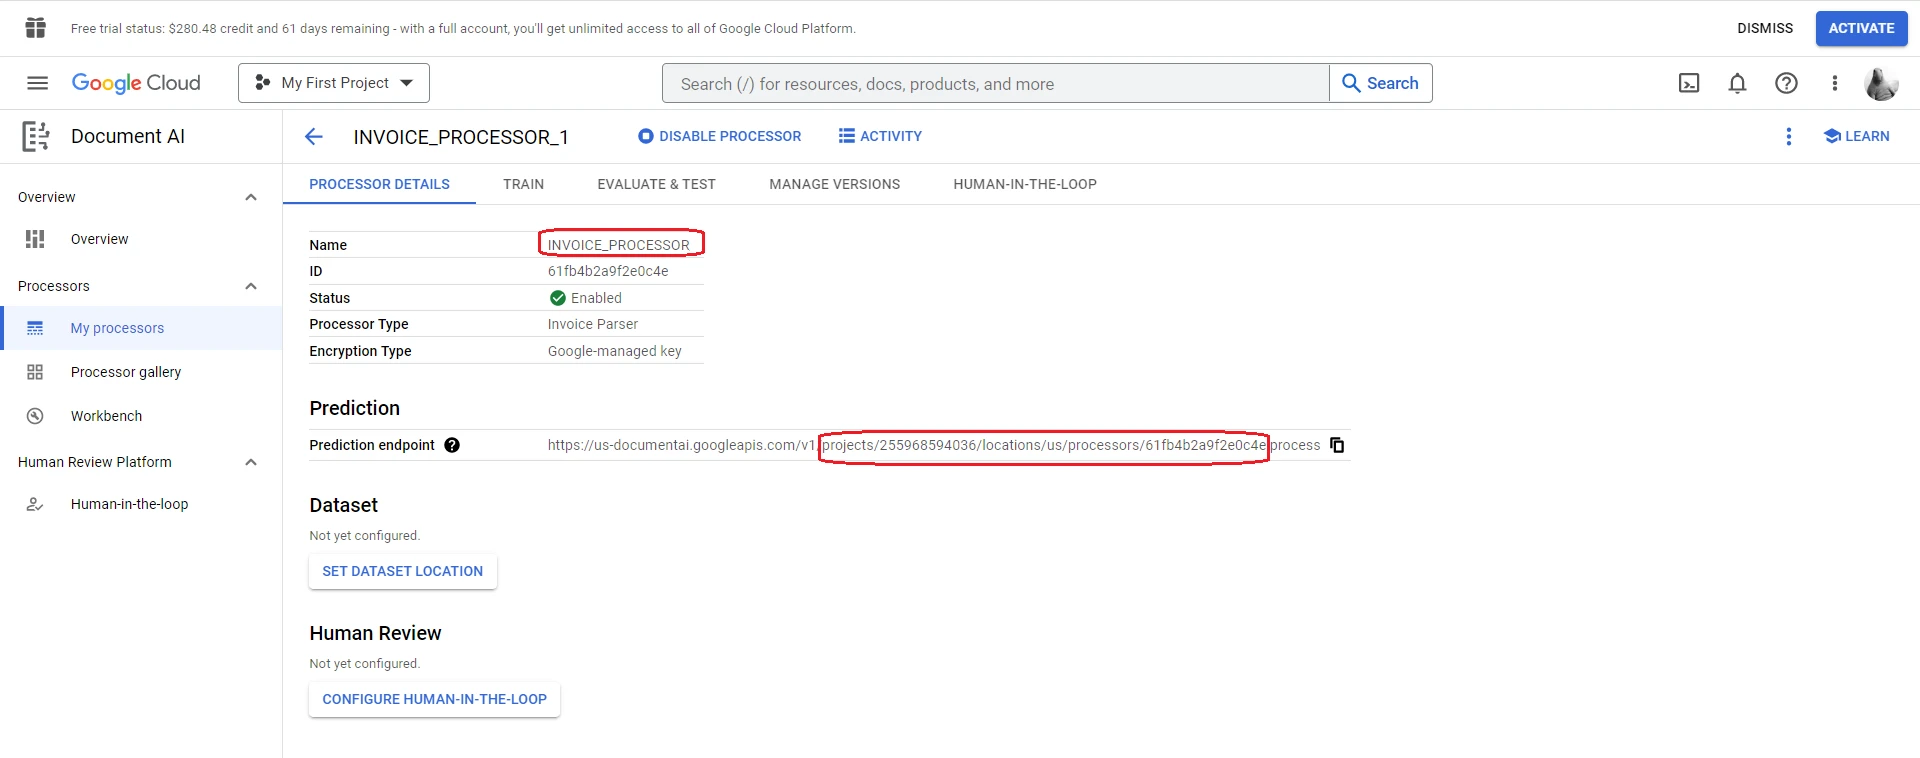Screen dimensions: 1920x758
Task: Select Overview in the sidebar
Action: tap(141, 239)
